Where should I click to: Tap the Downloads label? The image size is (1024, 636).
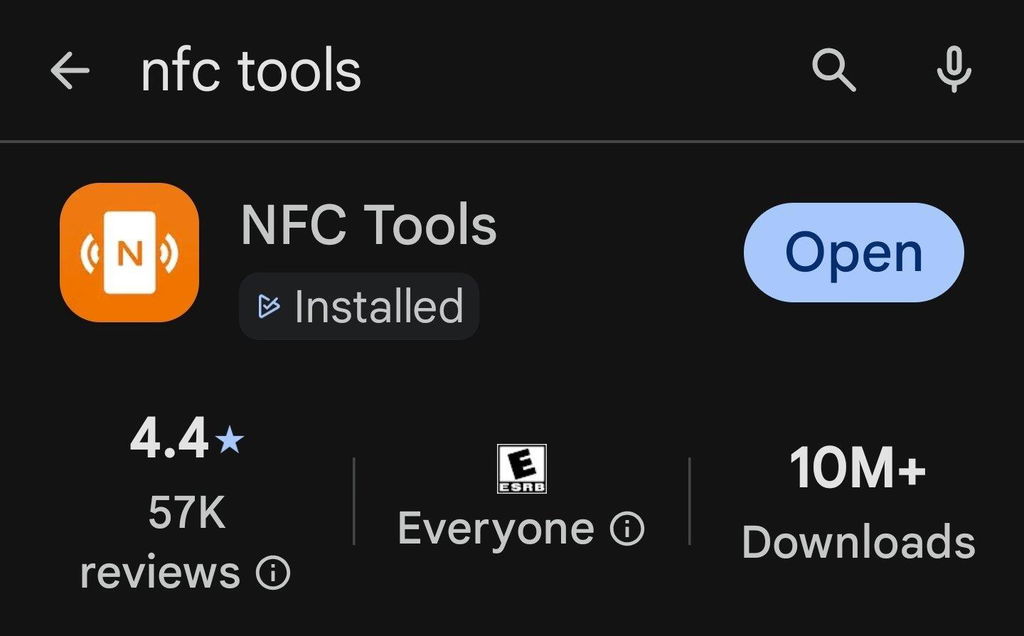coord(858,541)
